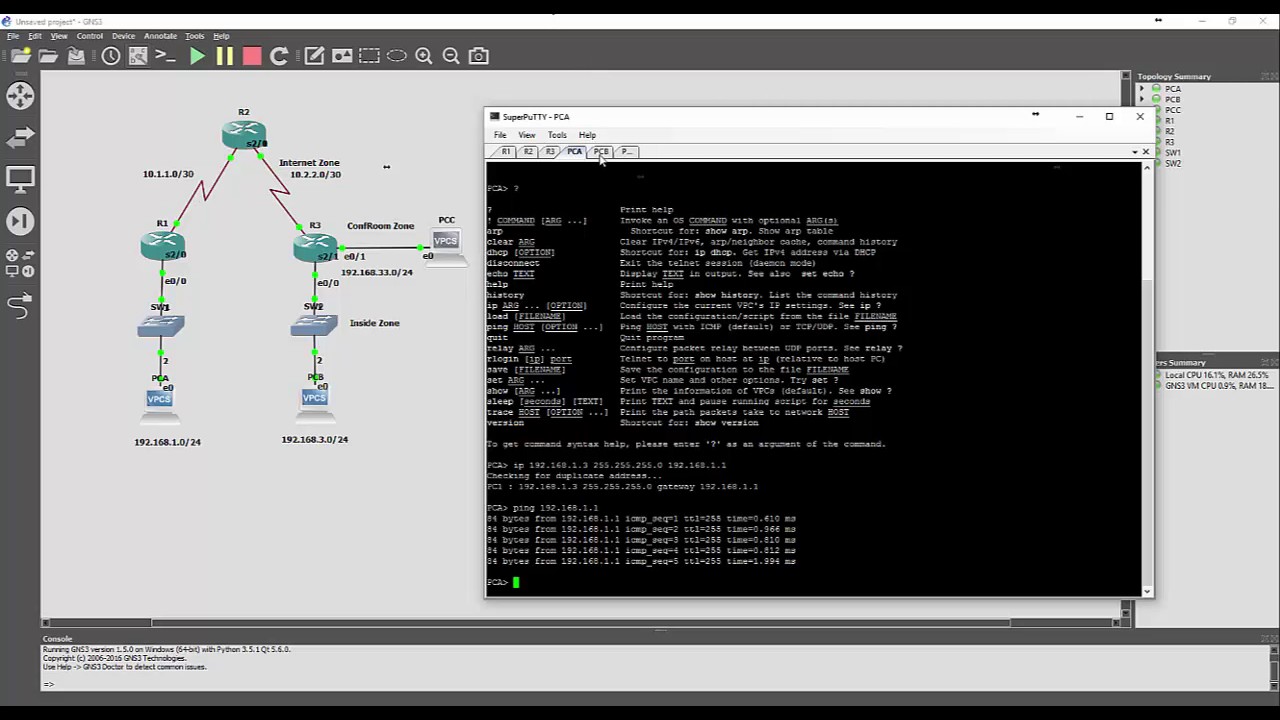Expand the PCA node in Topology Summary
The image size is (1280, 720).
[x=1142, y=89]
